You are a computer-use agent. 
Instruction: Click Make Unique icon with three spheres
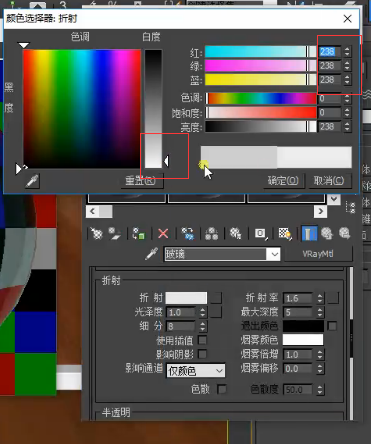pos(211,233)
